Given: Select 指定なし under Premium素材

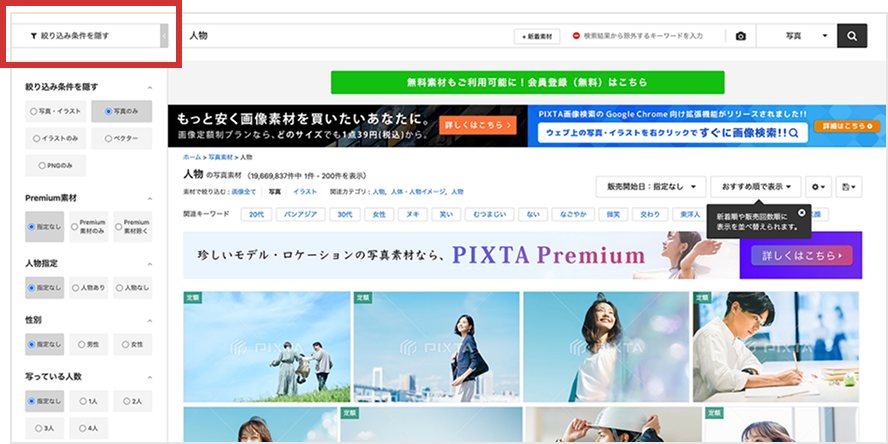Looking at the screenshot, I should (x=45, y=227).
